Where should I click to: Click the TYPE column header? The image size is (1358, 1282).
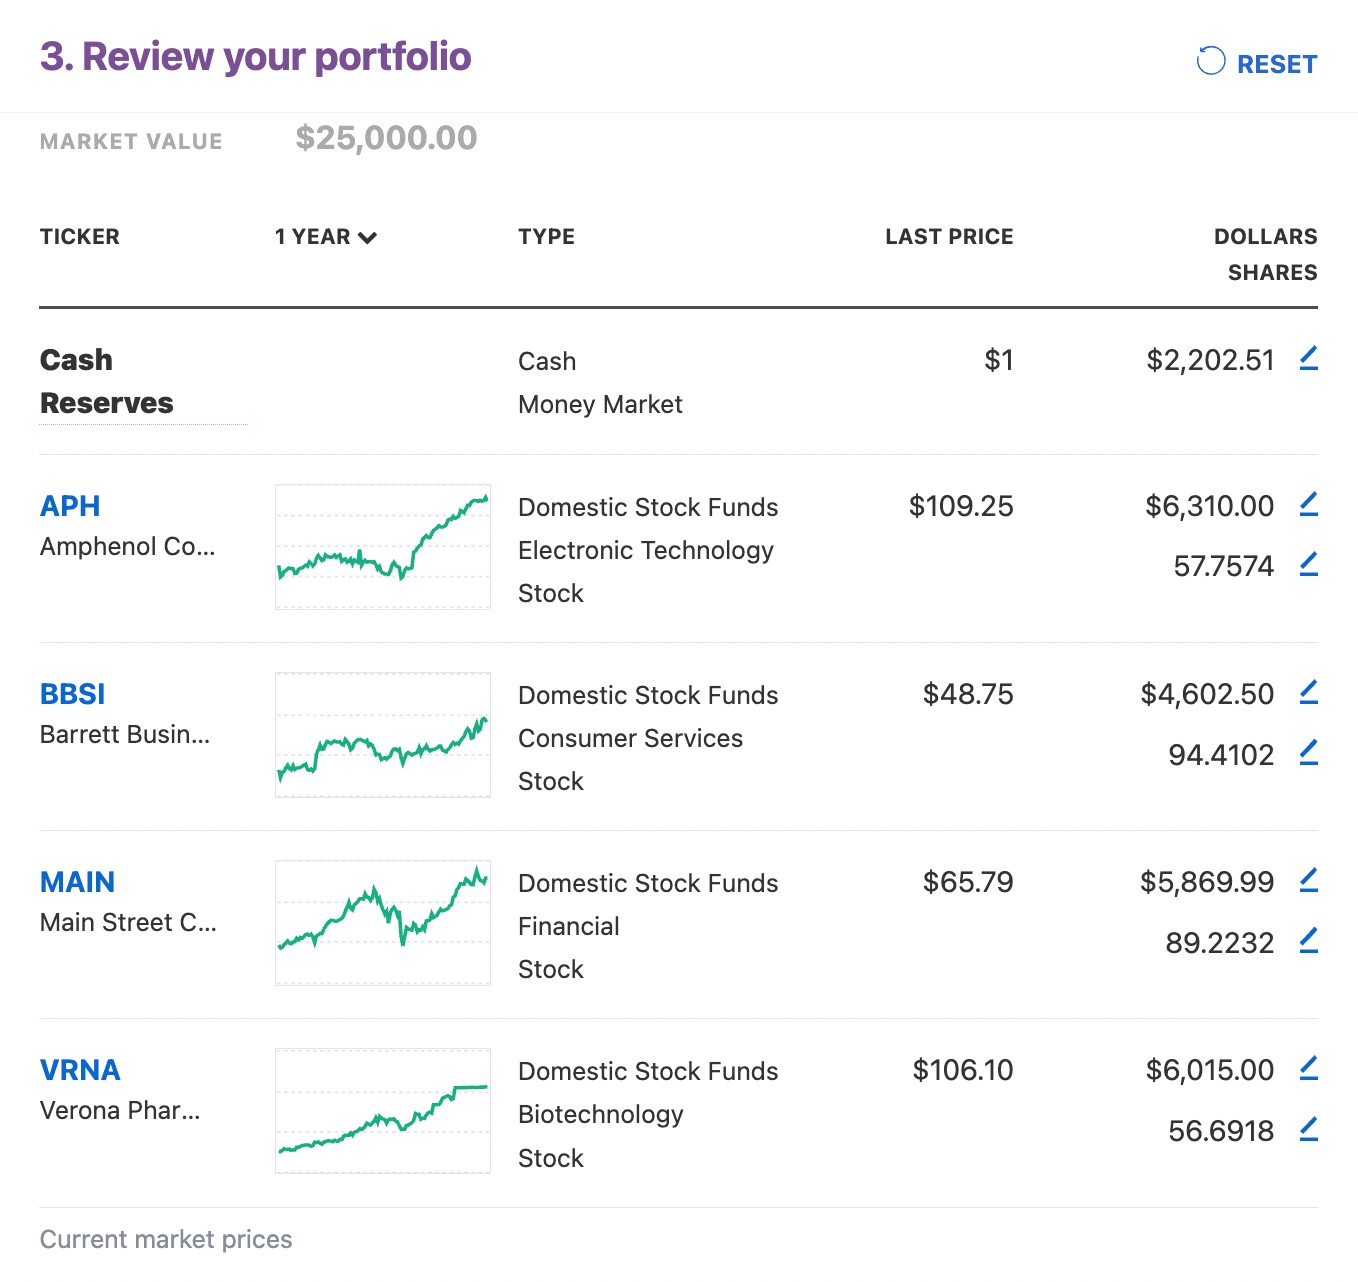tap(547, 237)
